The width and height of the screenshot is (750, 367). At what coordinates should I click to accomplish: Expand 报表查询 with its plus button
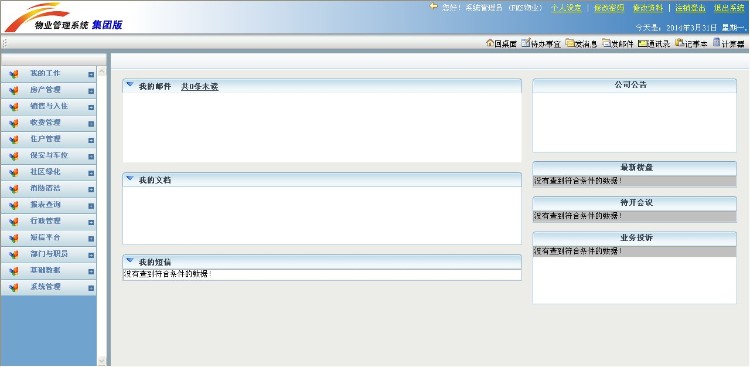click(x=91, y=206)
